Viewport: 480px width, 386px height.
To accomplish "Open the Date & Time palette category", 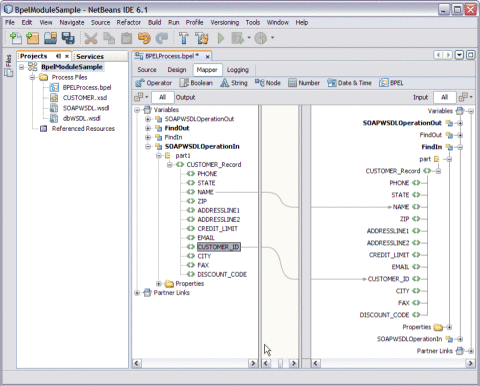I will [349, 83].
